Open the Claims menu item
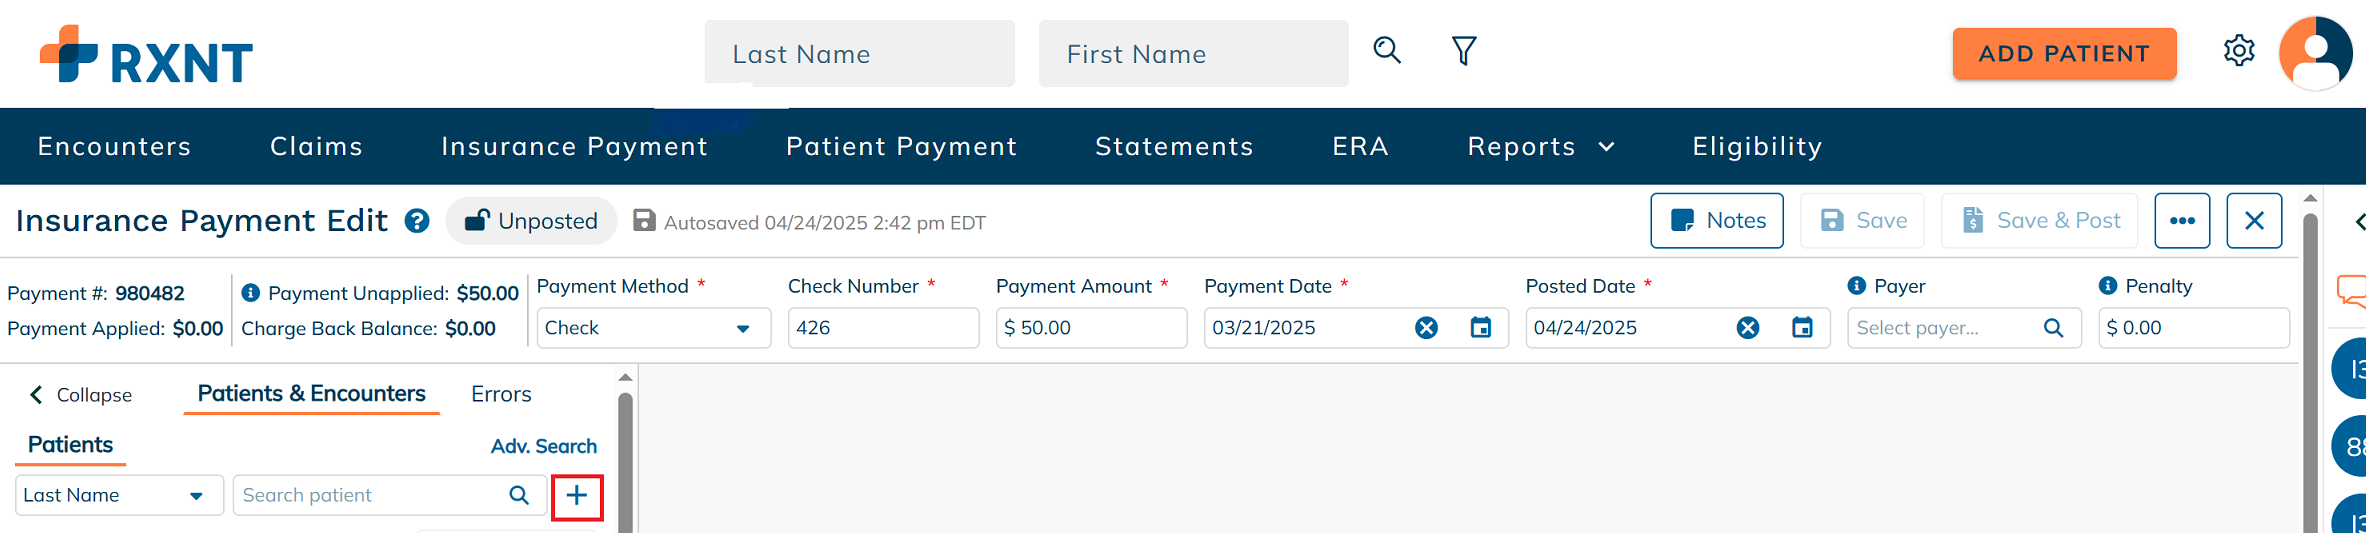Viewport: 2366px width, 533px height. (x=316, y=146)
